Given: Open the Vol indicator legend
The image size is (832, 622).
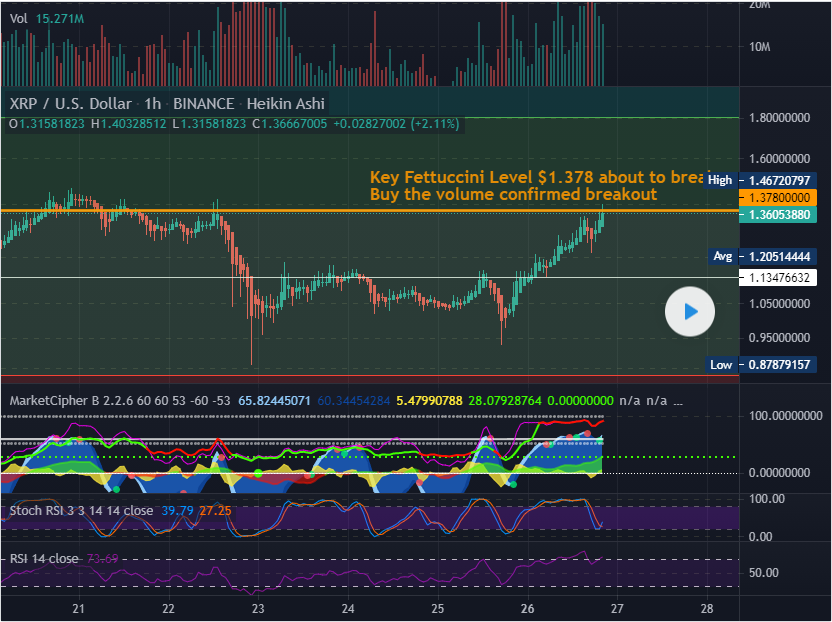Looking at the screenshot, I should [18, 18].
